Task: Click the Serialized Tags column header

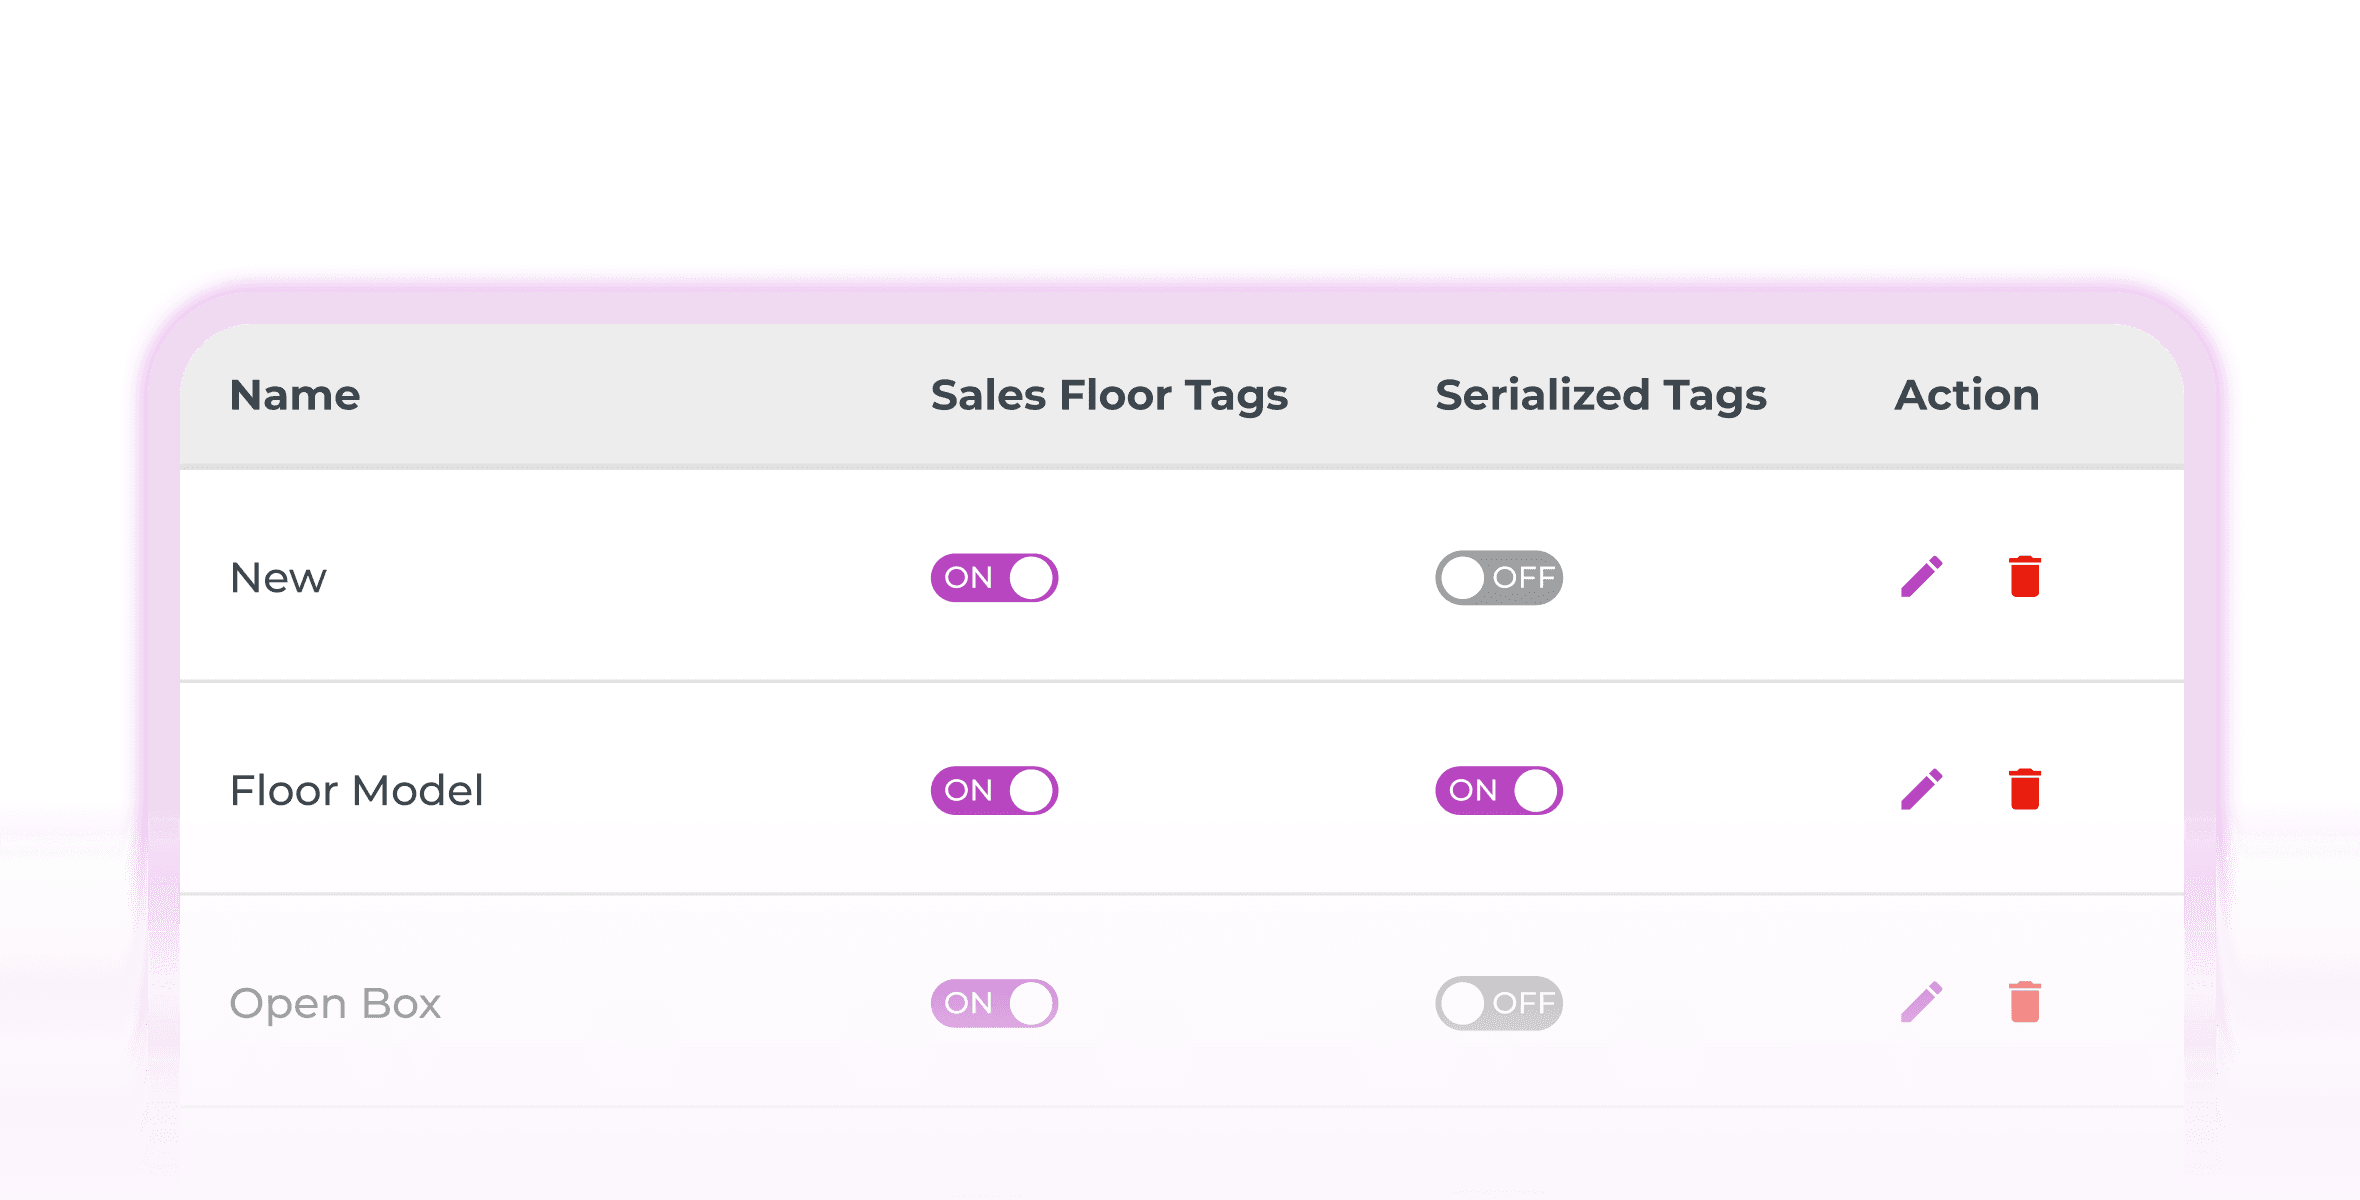Action: [1601, 395]
